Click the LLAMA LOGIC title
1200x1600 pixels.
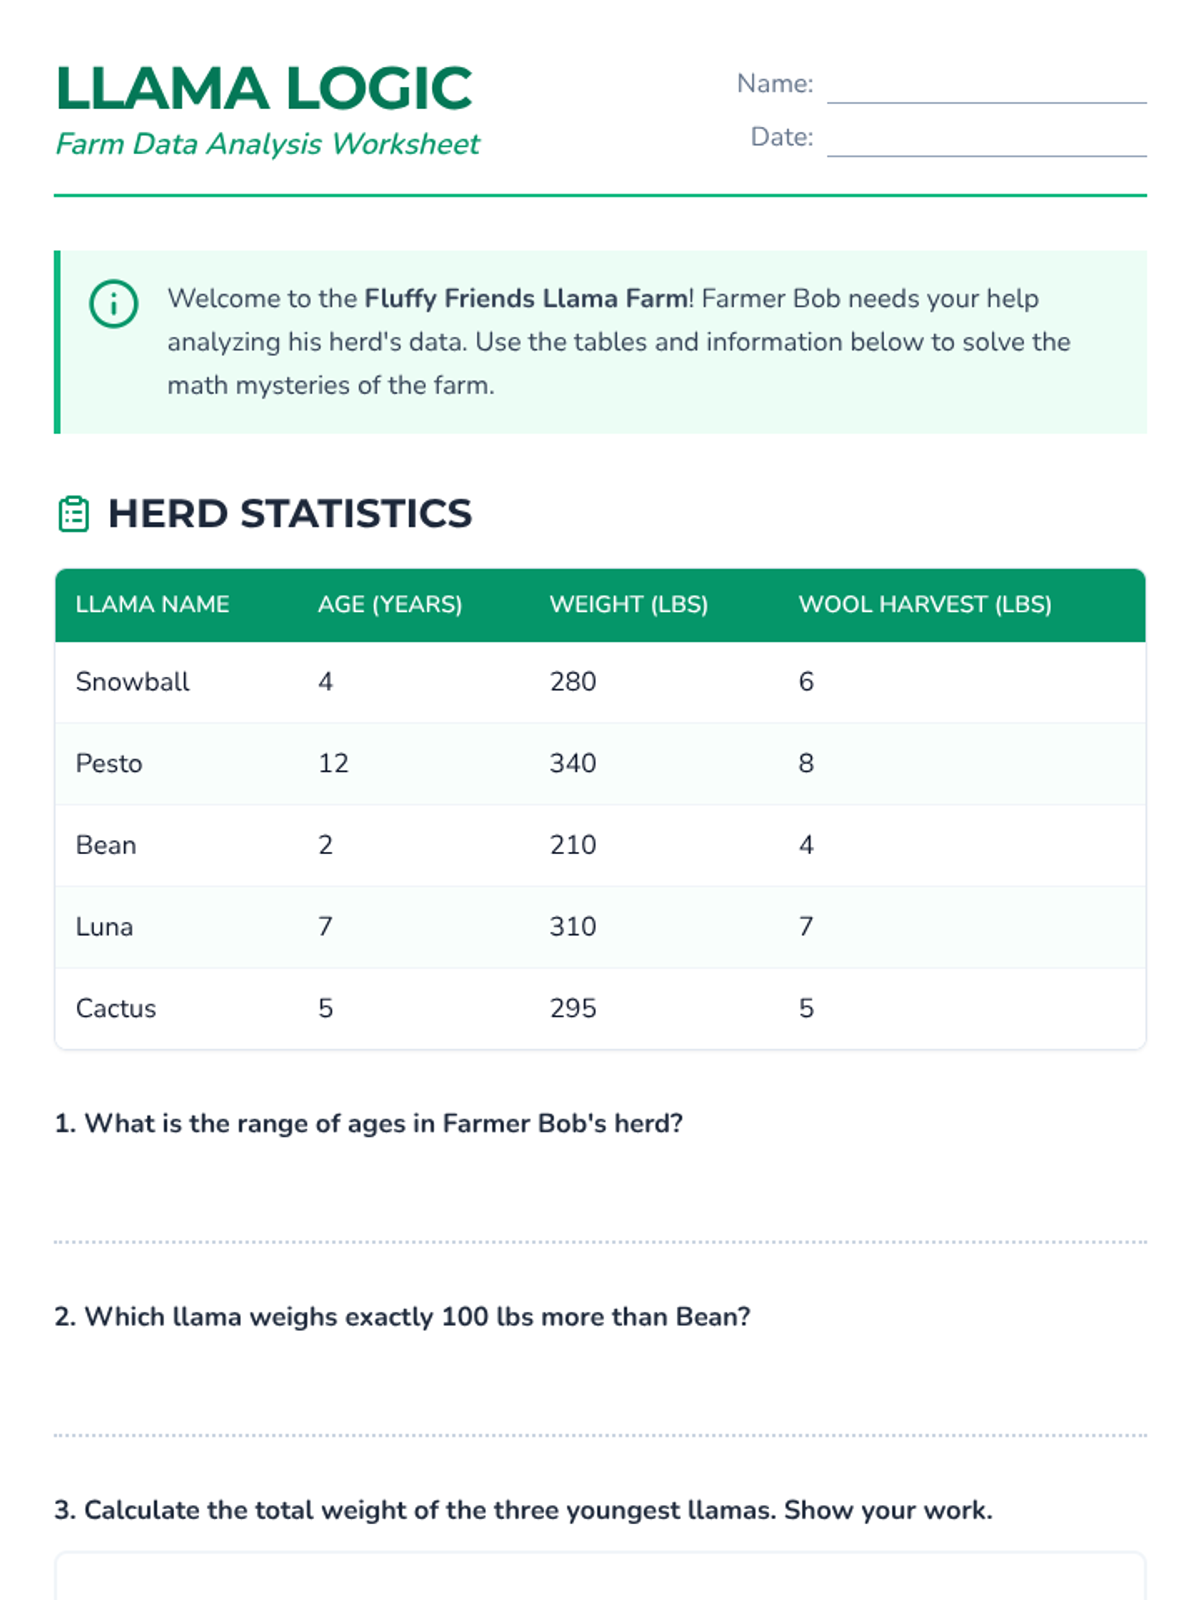(x=264, y=88)
